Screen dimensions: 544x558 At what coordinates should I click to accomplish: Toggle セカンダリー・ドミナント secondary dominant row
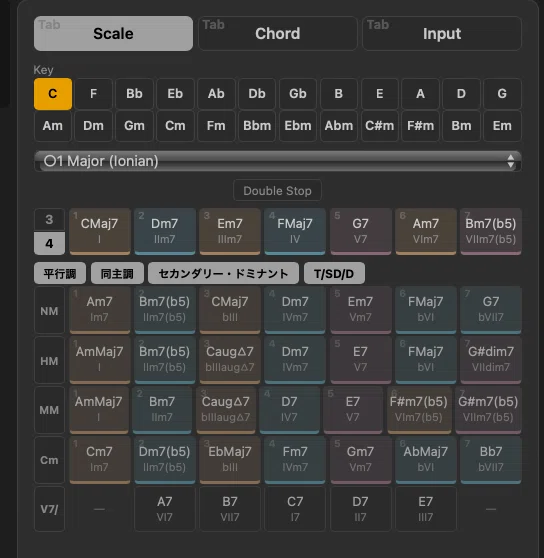(223, 273)
